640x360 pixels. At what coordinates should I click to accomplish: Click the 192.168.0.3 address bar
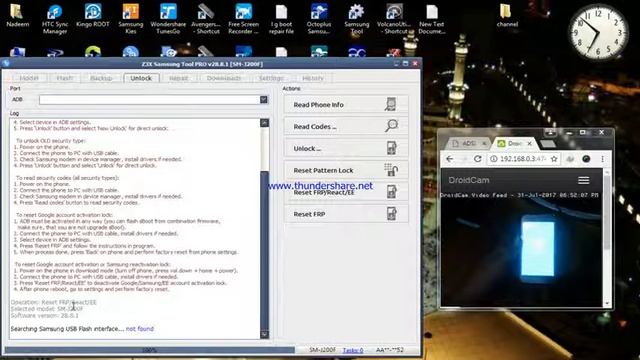523,159
